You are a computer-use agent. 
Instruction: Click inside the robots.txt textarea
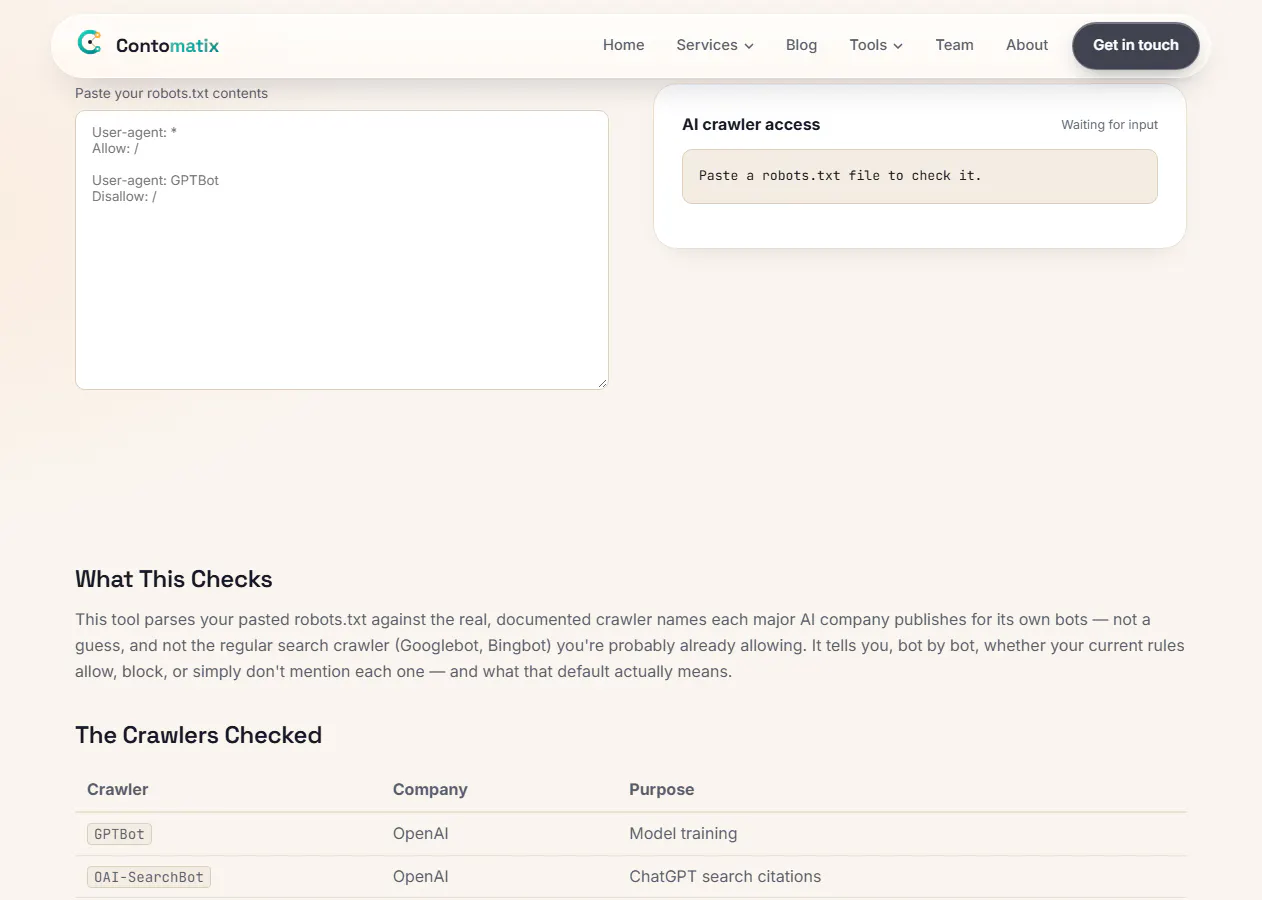pos(342,250)
